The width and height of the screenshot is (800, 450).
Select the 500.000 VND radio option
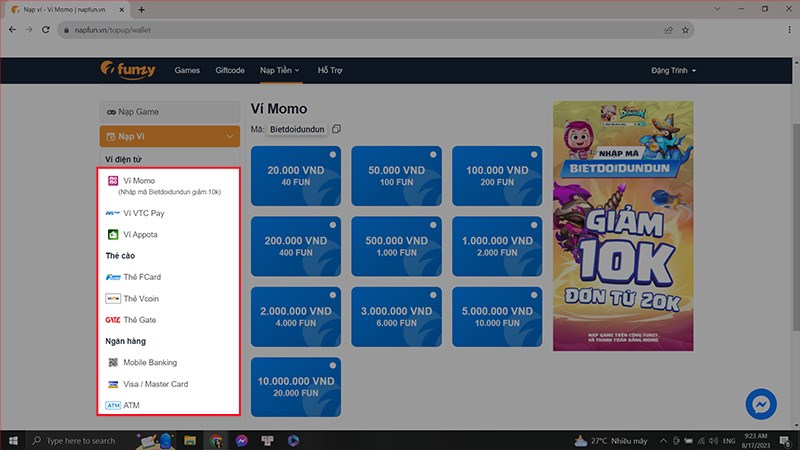[x=433, y=225]
